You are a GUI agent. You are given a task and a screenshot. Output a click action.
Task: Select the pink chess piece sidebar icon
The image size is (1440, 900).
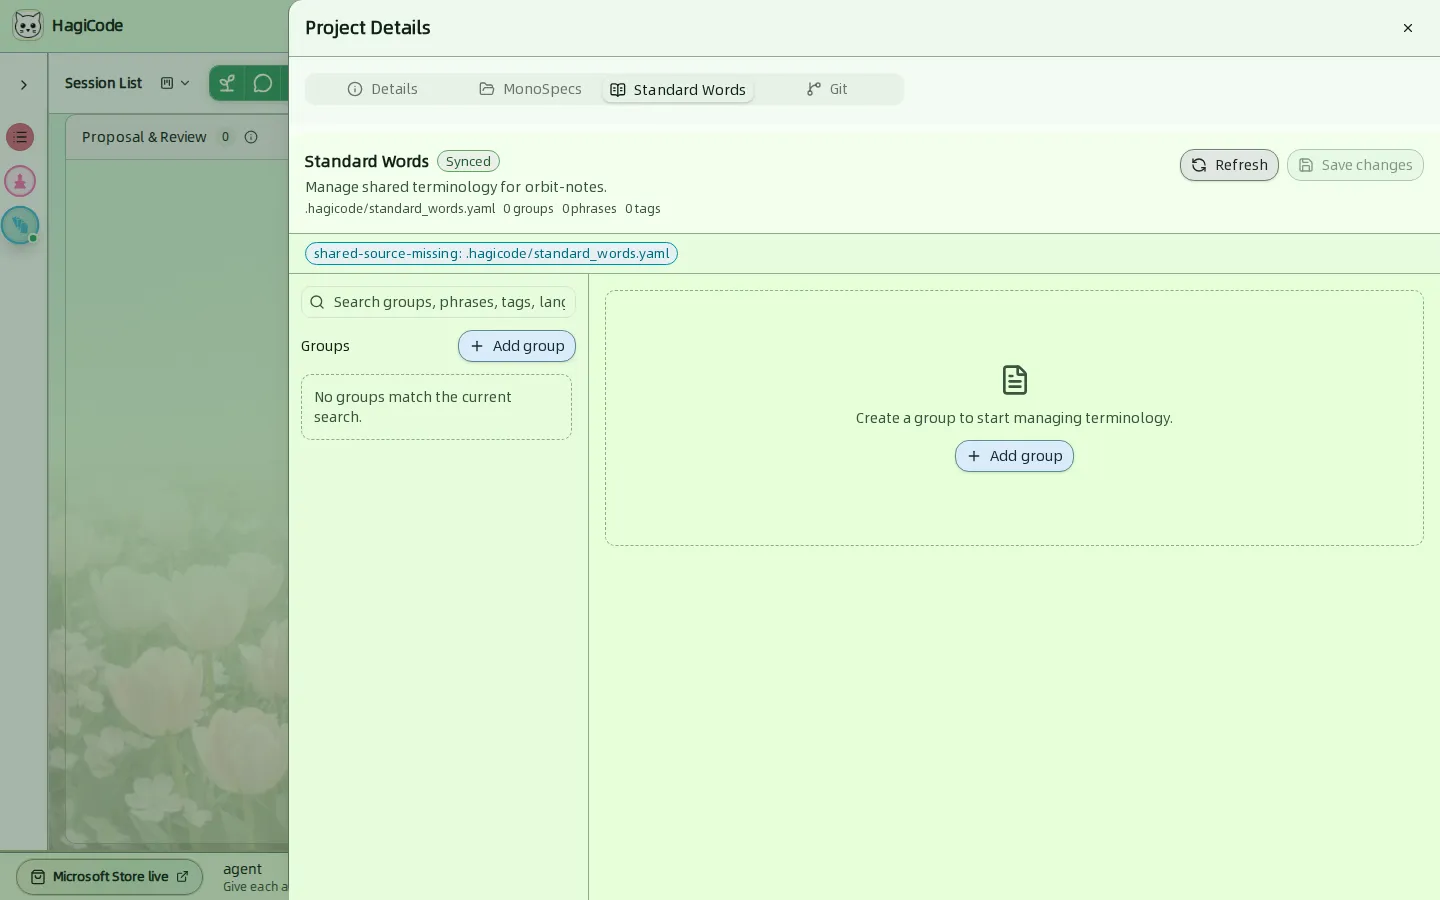coord(20,181)
